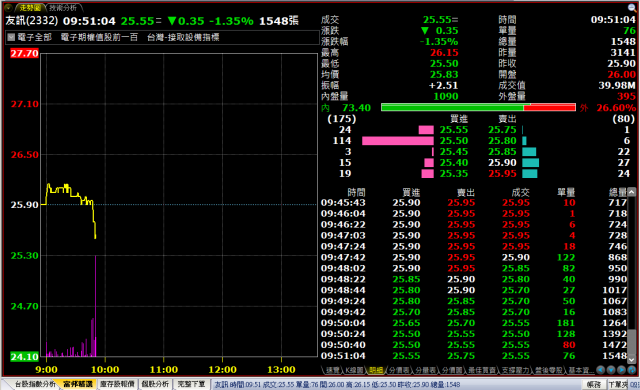This screenshot has width=640, height=390.
Task: Open the 台股指數分析 bottom tab
Action: point(35,384)
